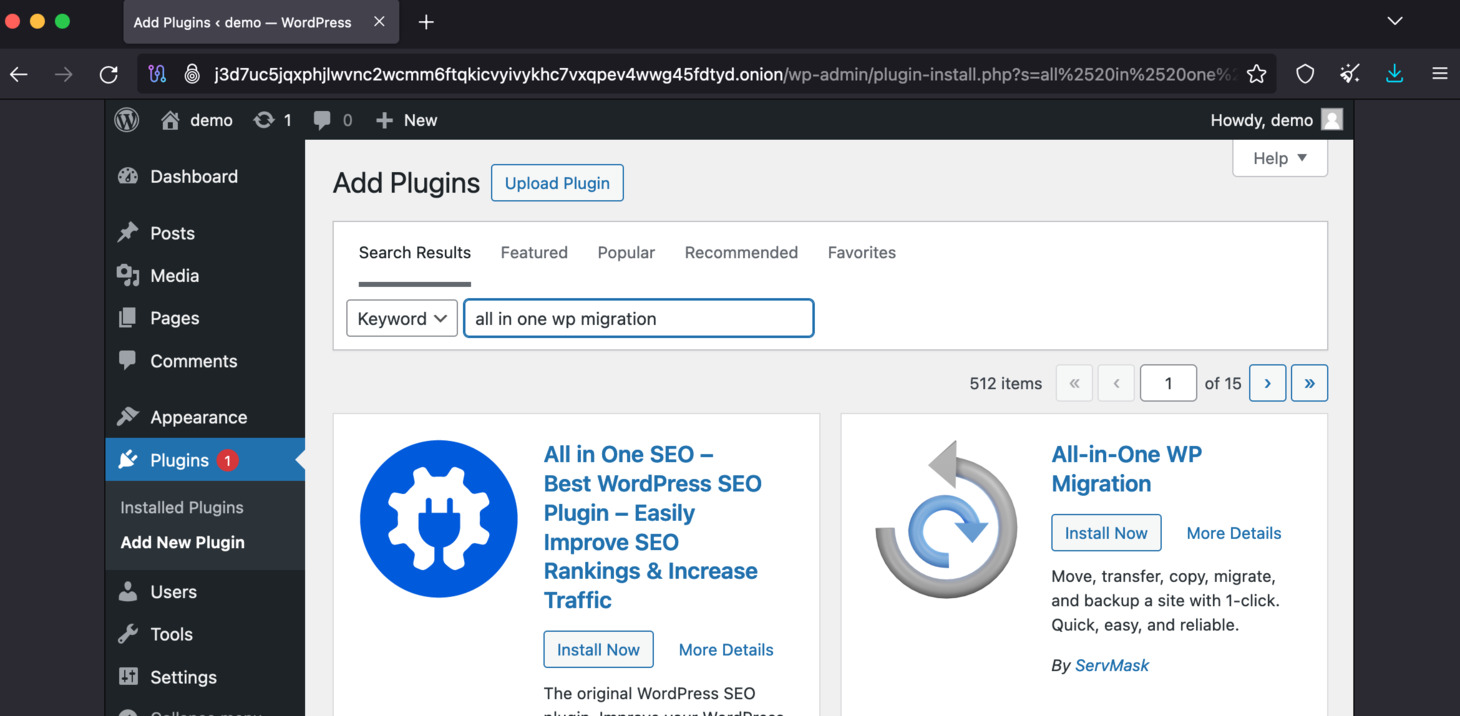1460x716 pixels.
Task: Open the Howdy, demo account menu
Action: (1276, 120)
